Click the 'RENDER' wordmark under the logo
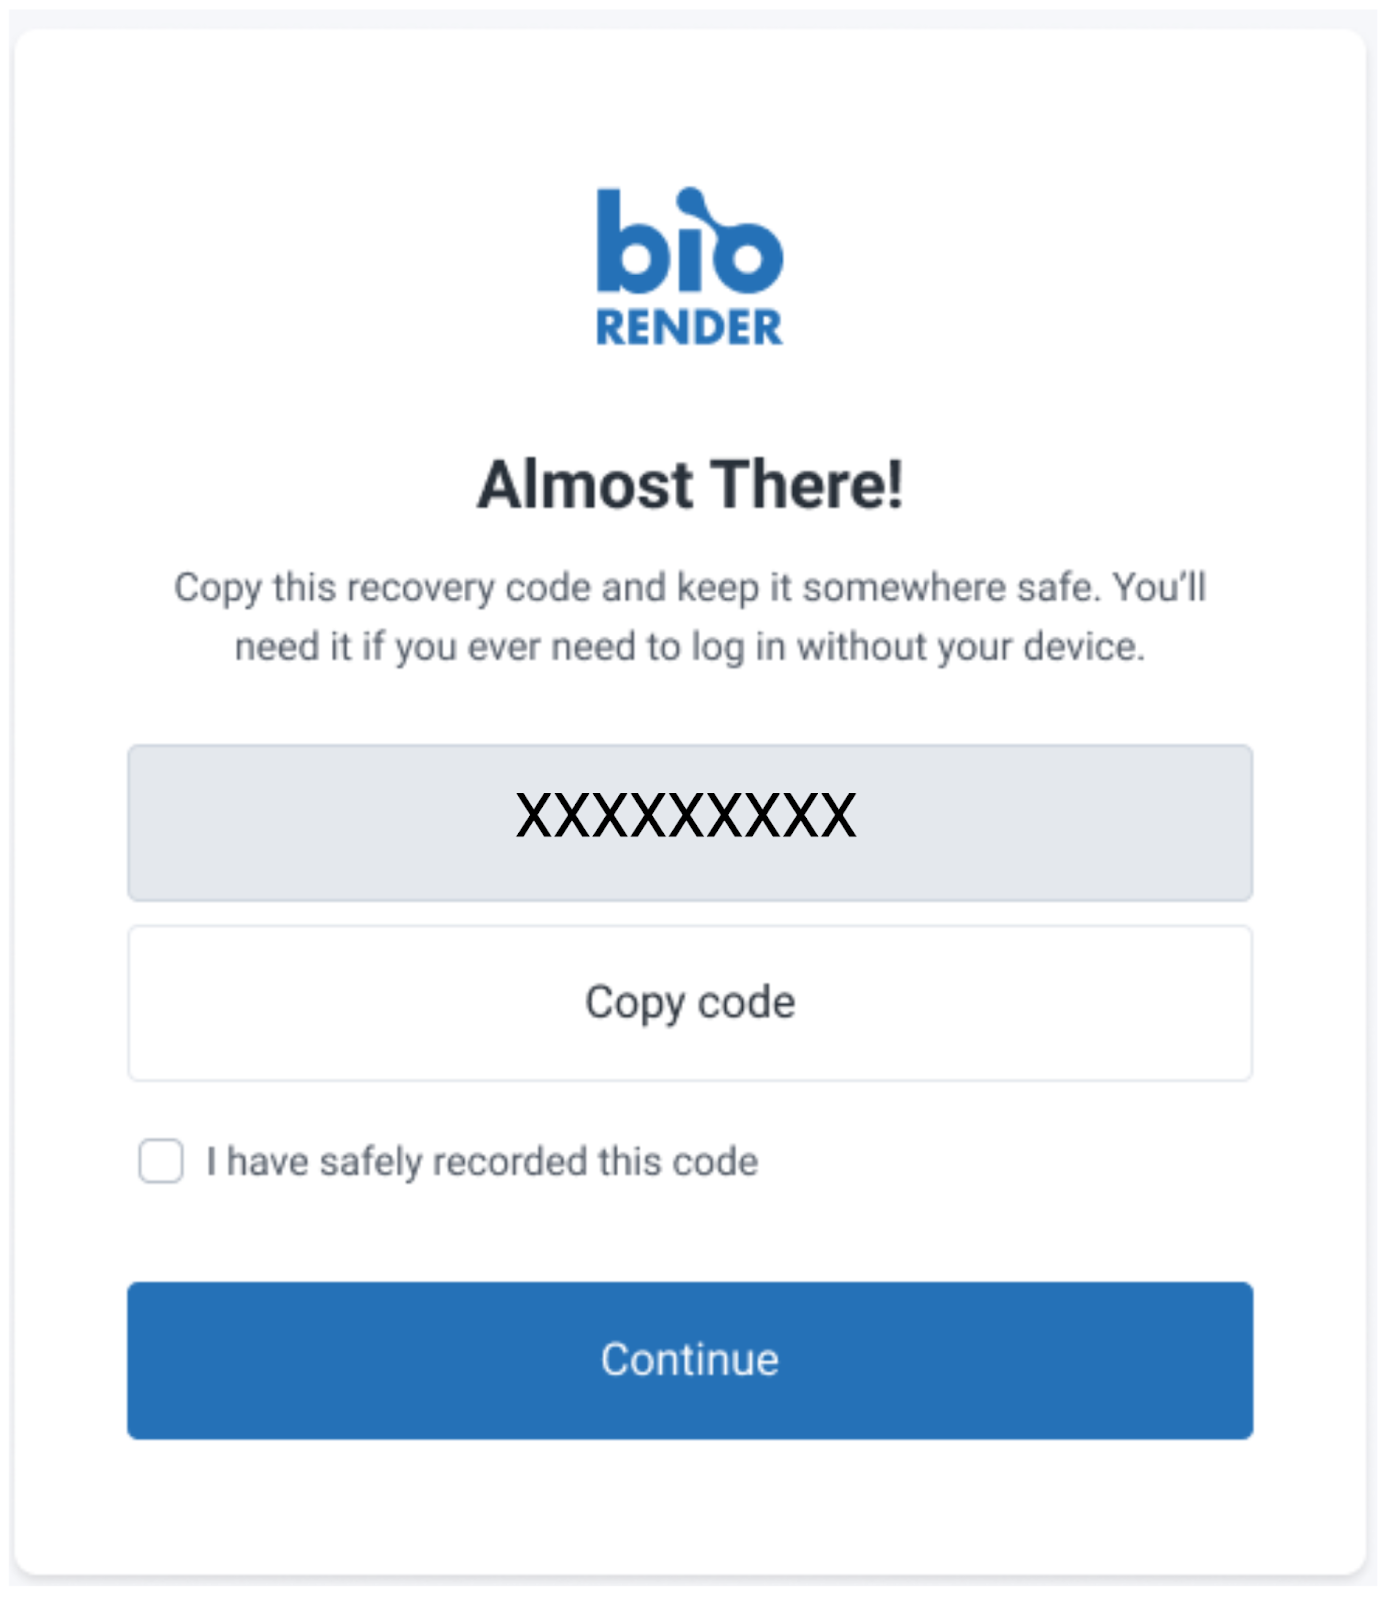This screenshot has height=1600, width=1386. click(x=689, y=328)
